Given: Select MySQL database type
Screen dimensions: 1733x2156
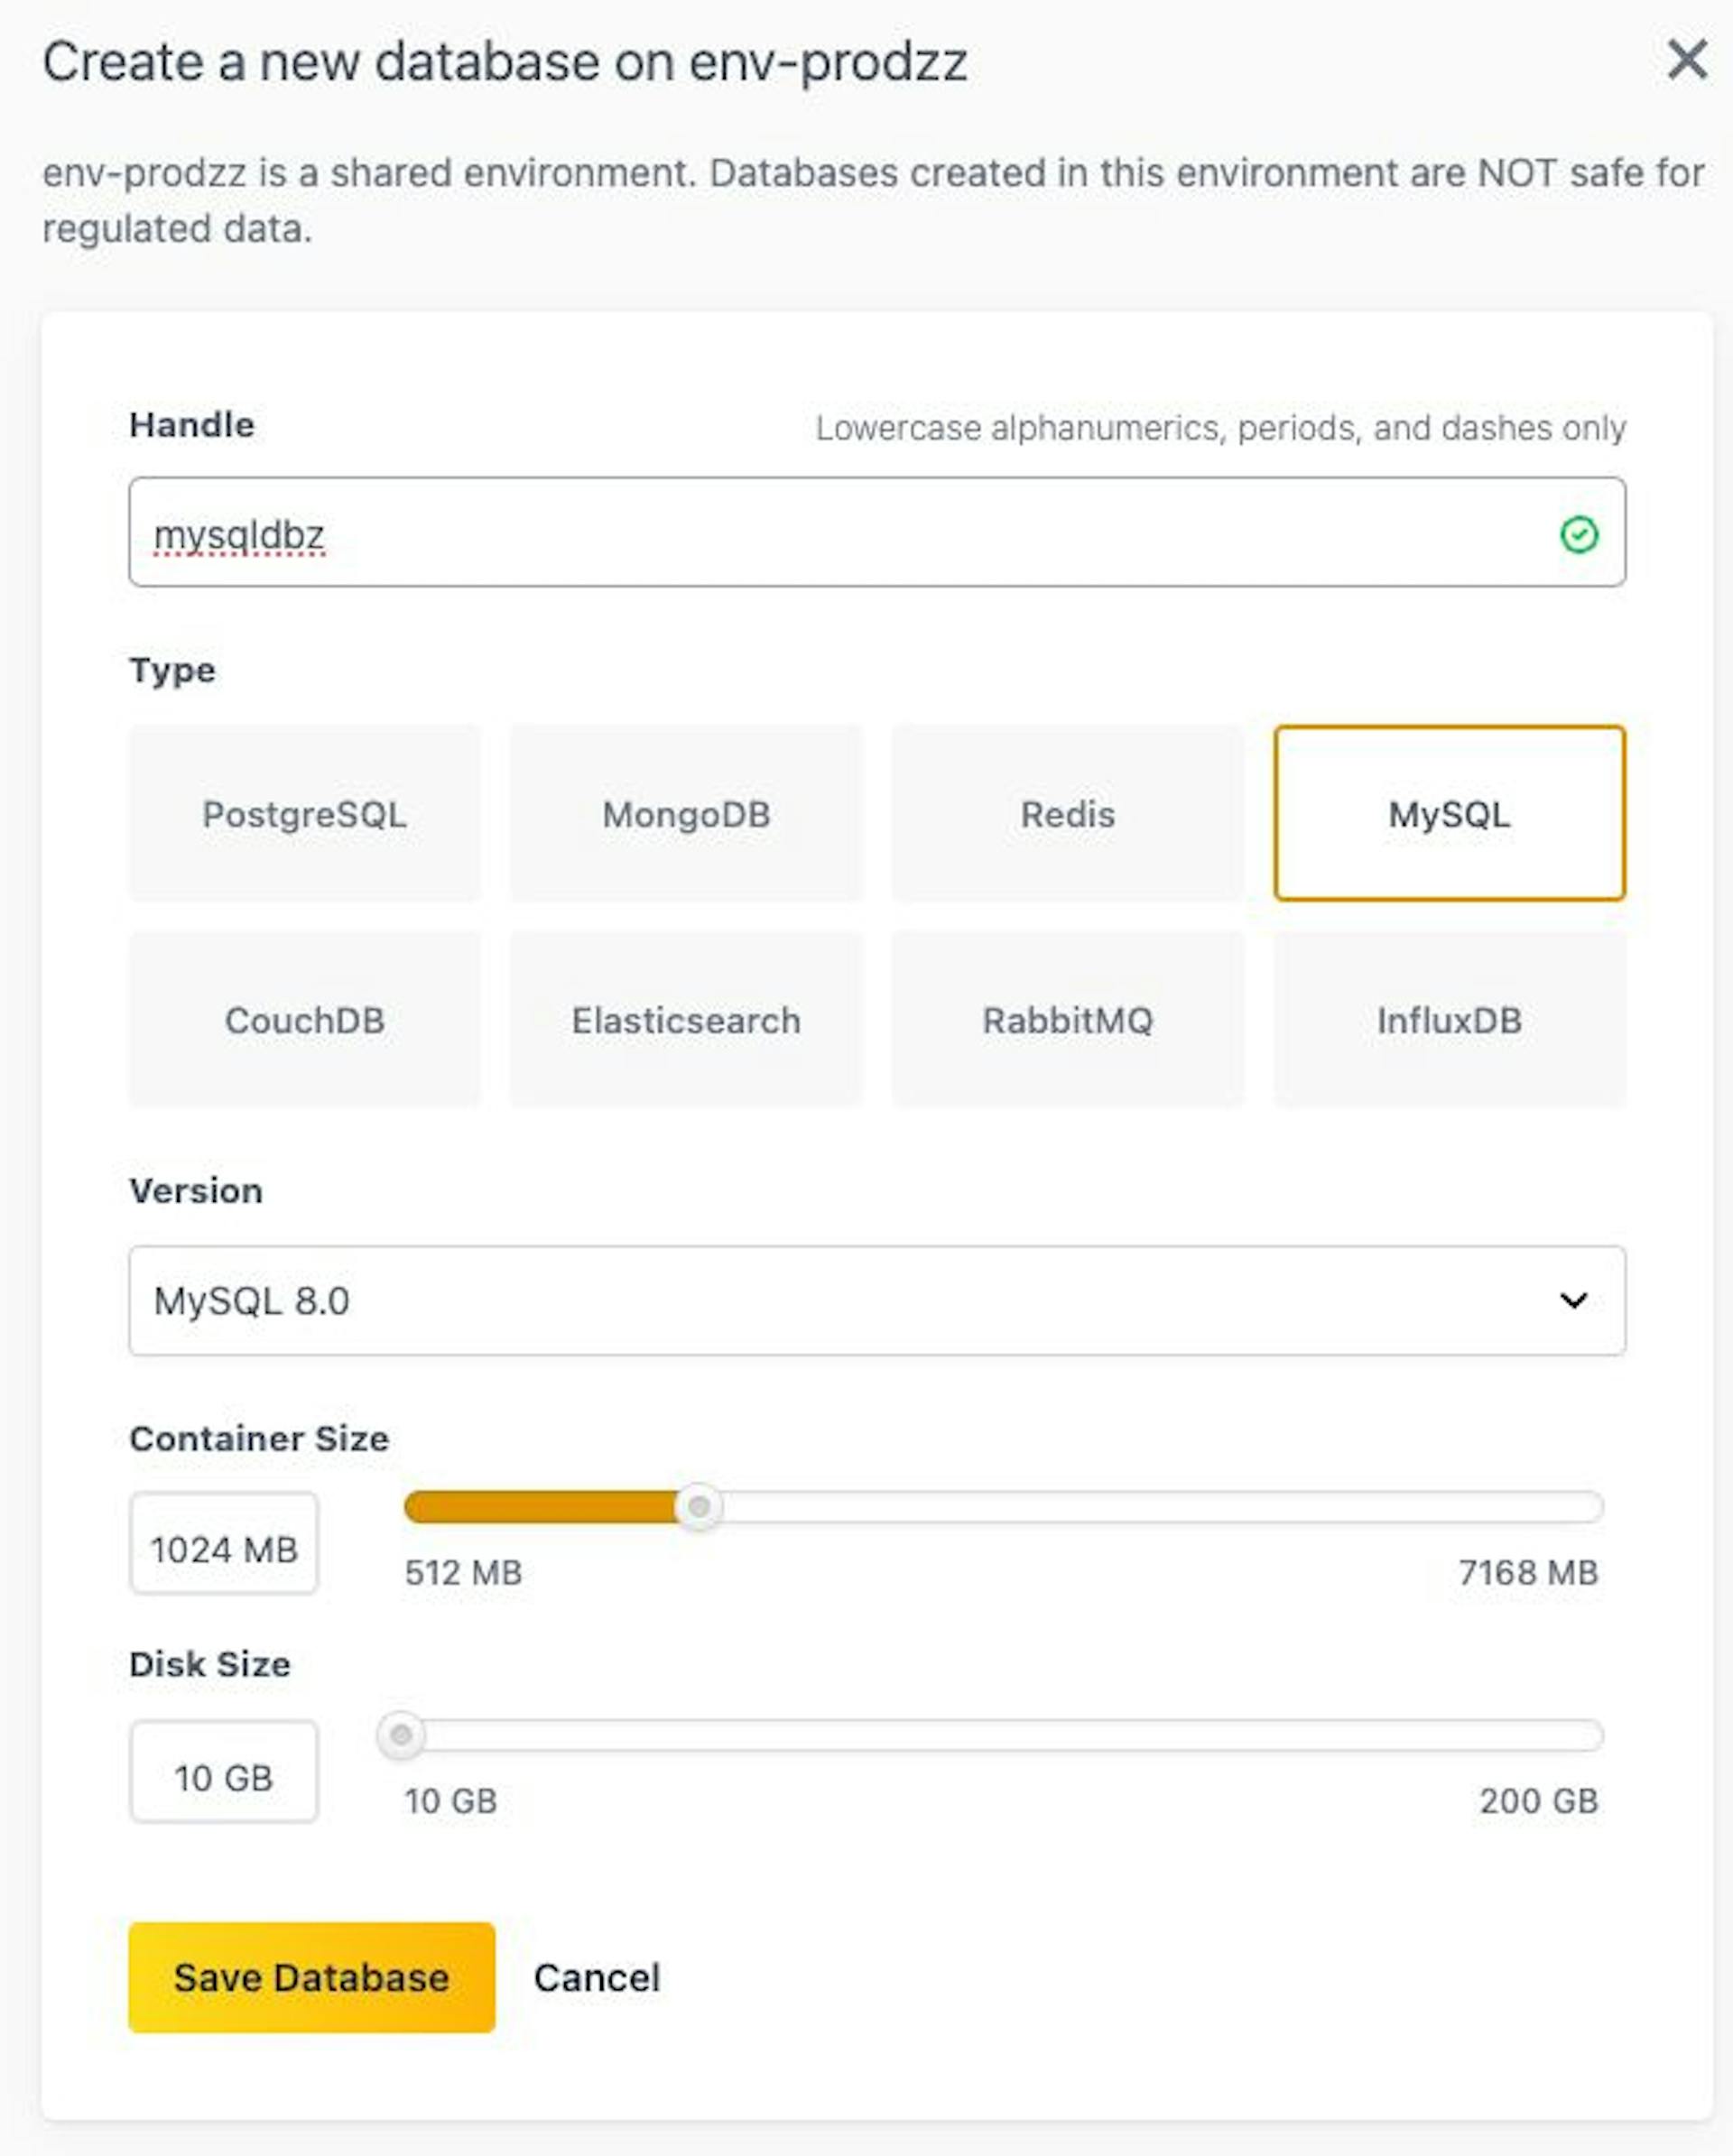Looking at the screenshot, I should click(x=1450, y=814).
